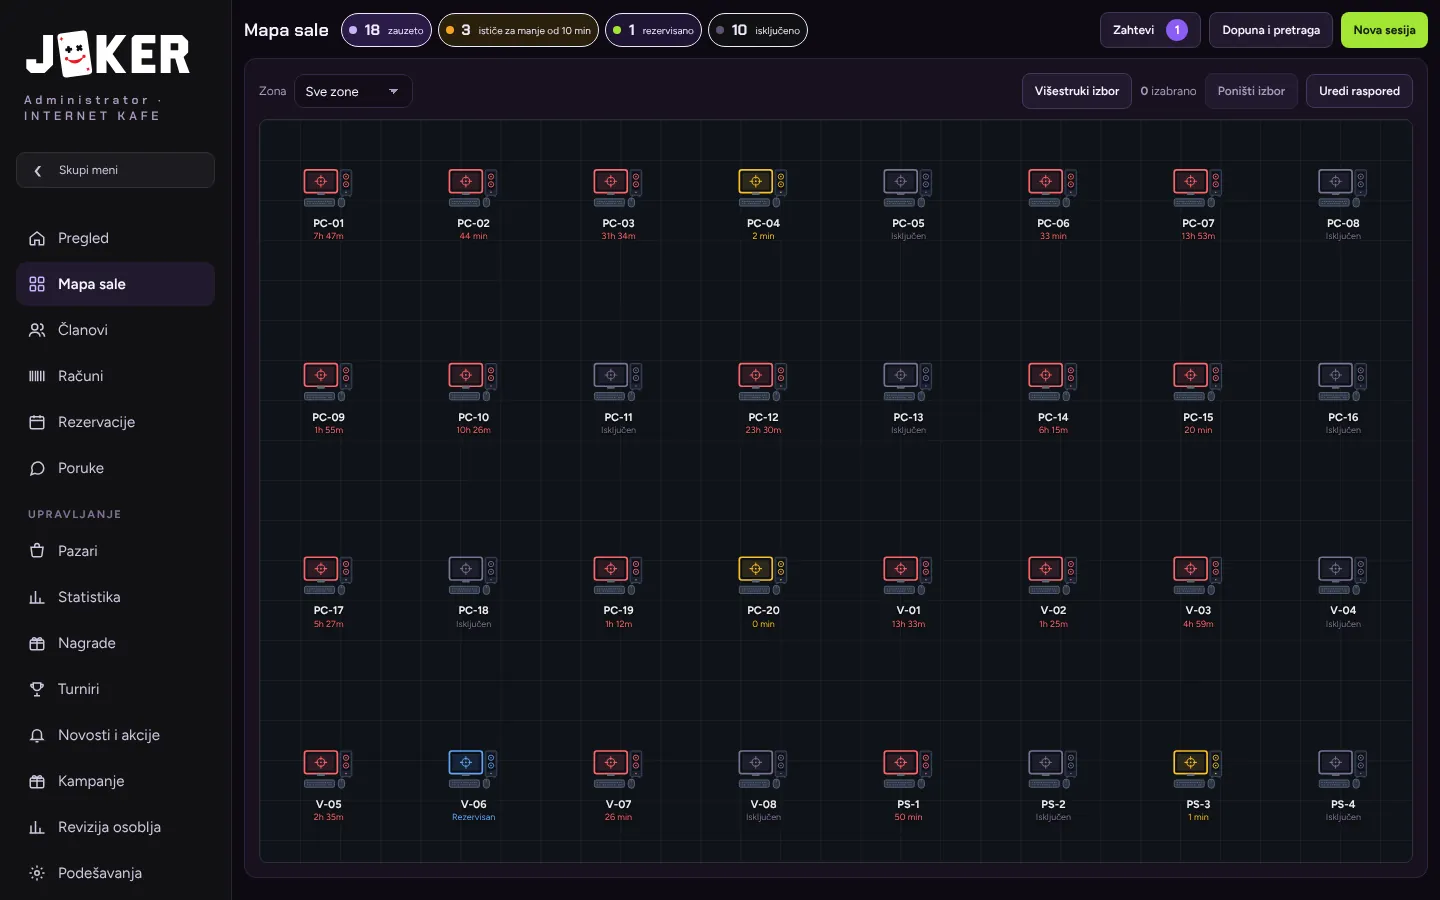The height and width of the screenshot is (900, 1440).
Task: Open Pazari under Upravljanje
Action: point(115,551)
